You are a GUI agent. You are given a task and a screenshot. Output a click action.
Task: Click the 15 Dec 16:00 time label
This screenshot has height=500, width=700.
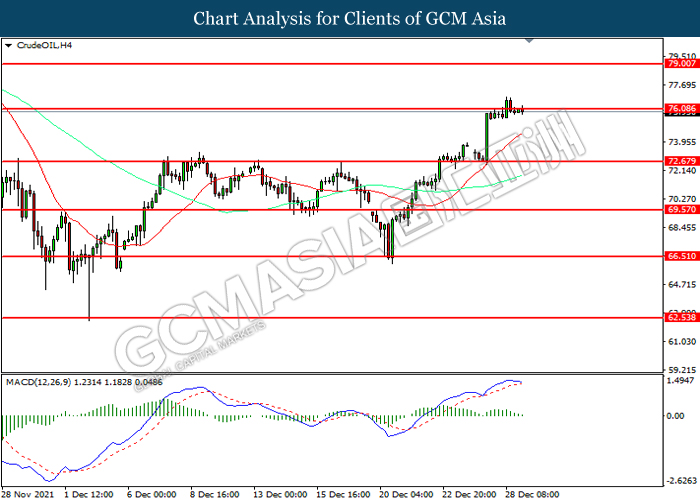(x=343, y=494)
